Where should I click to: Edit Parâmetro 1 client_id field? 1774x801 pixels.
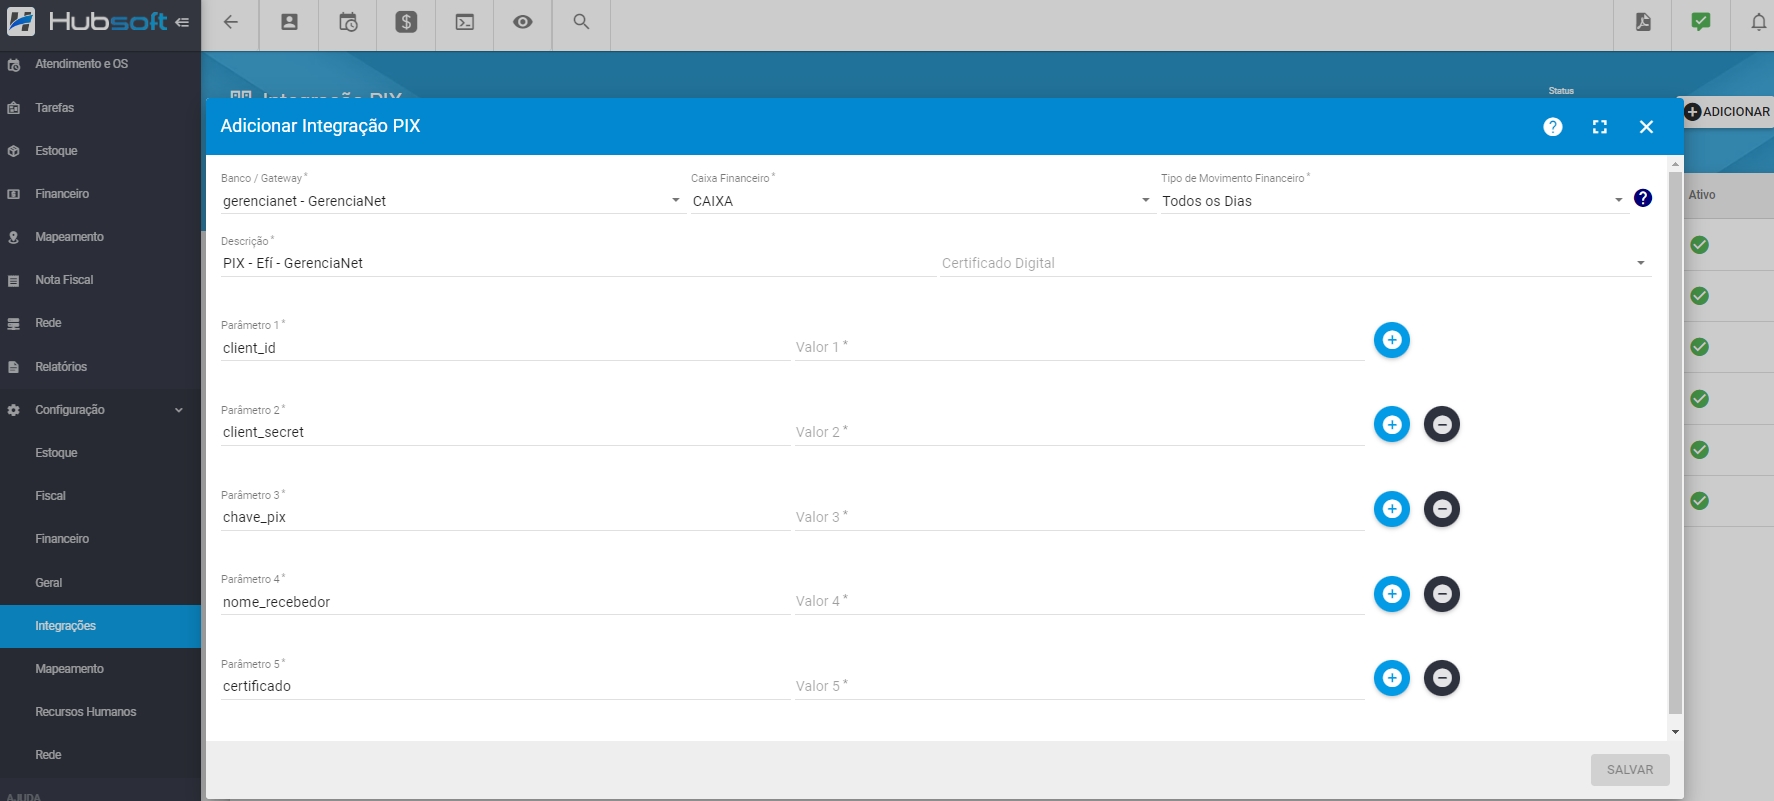coord(505,348)
